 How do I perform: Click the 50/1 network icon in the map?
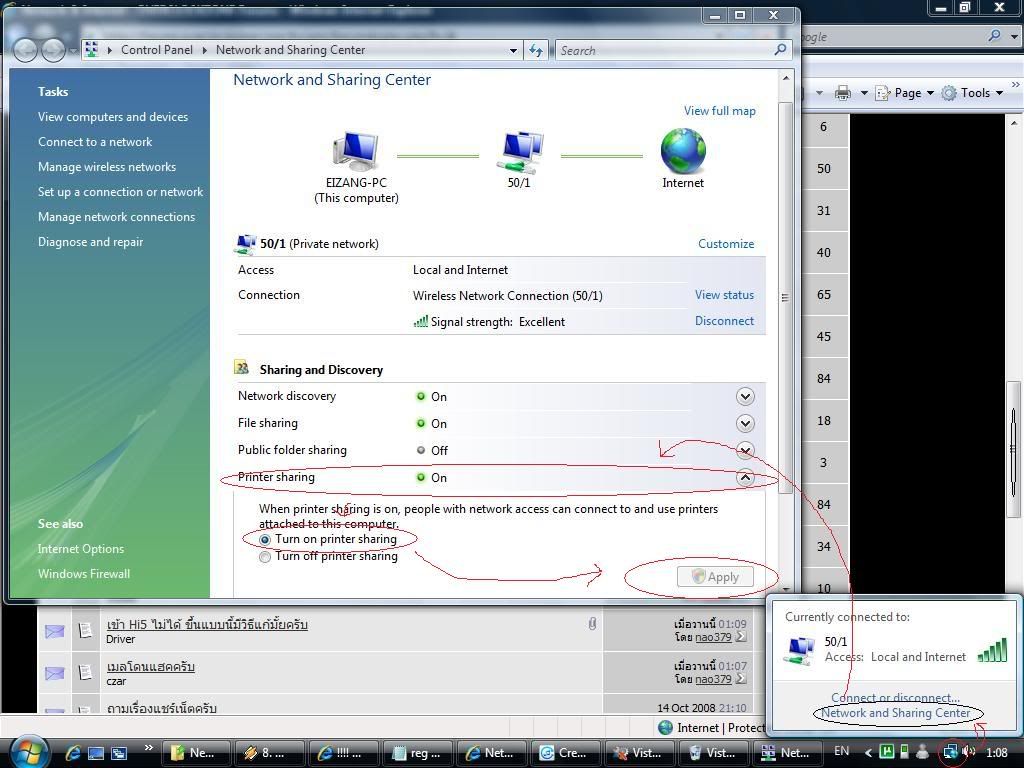coord(519,150)
